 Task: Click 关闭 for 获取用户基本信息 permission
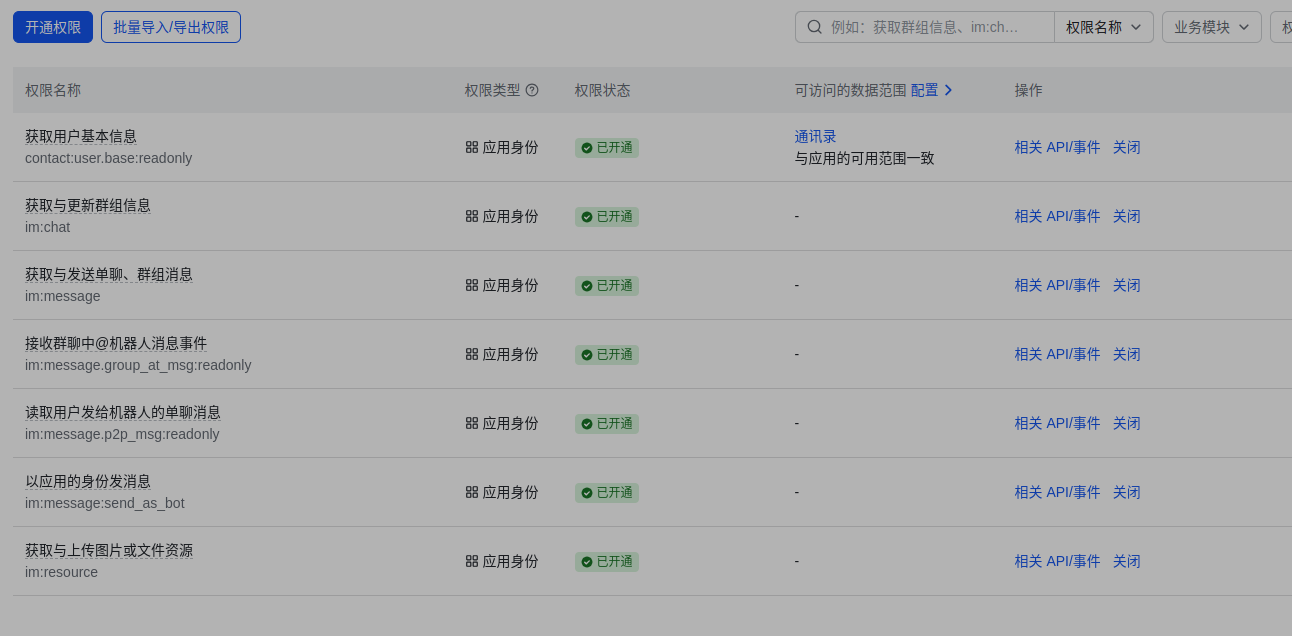[1127, 147]
